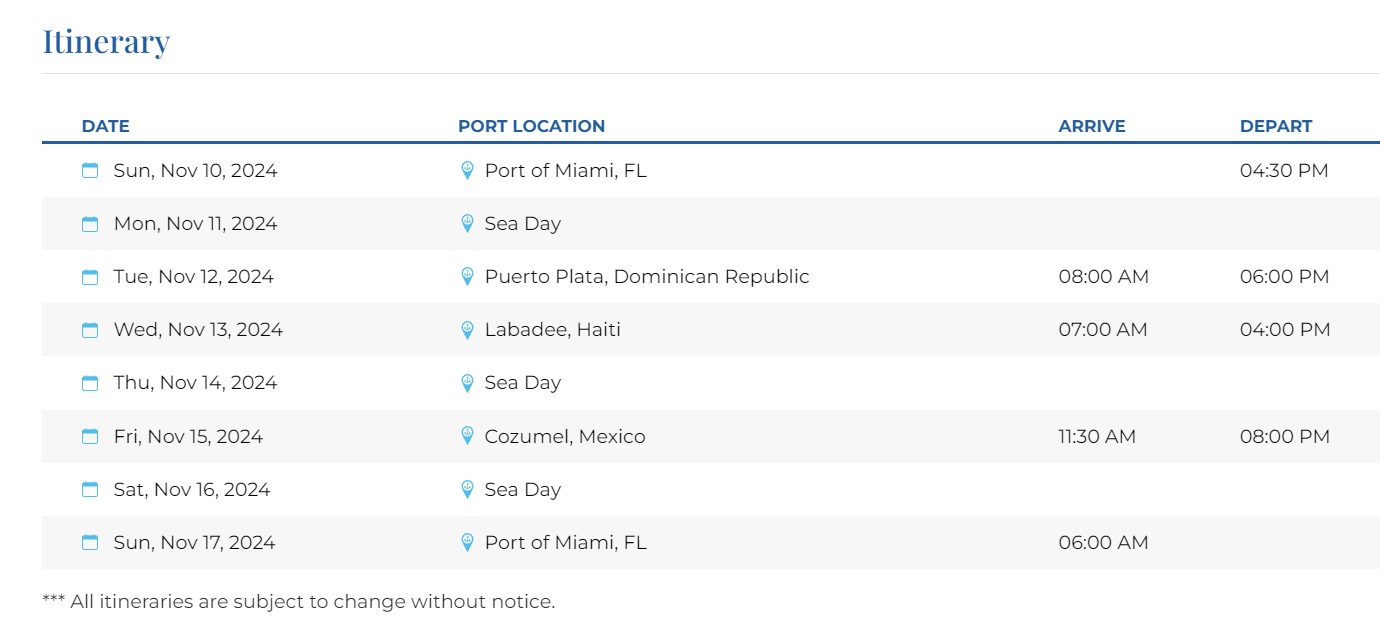Click the Wed, Nov 13, 2024 date text
Viewport: 1380px width, 620px height.
point(198,330)
